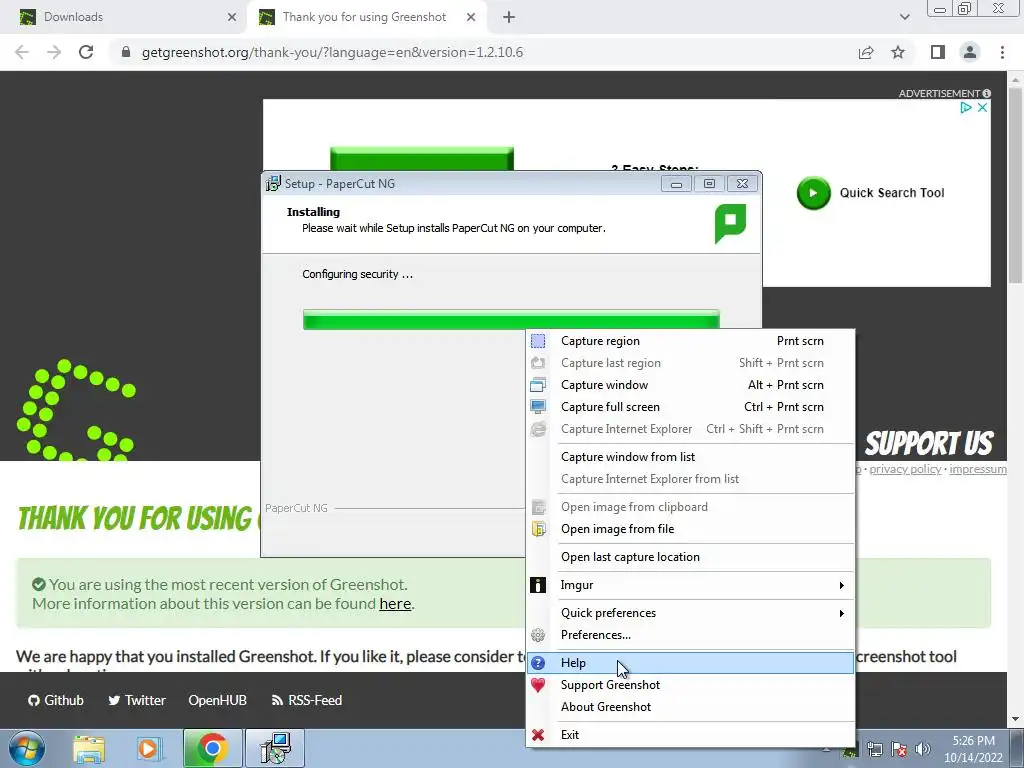Screen dimensions: 1024x768
Task: Click the Chrome taskbar icon
Action: (212, 748)
